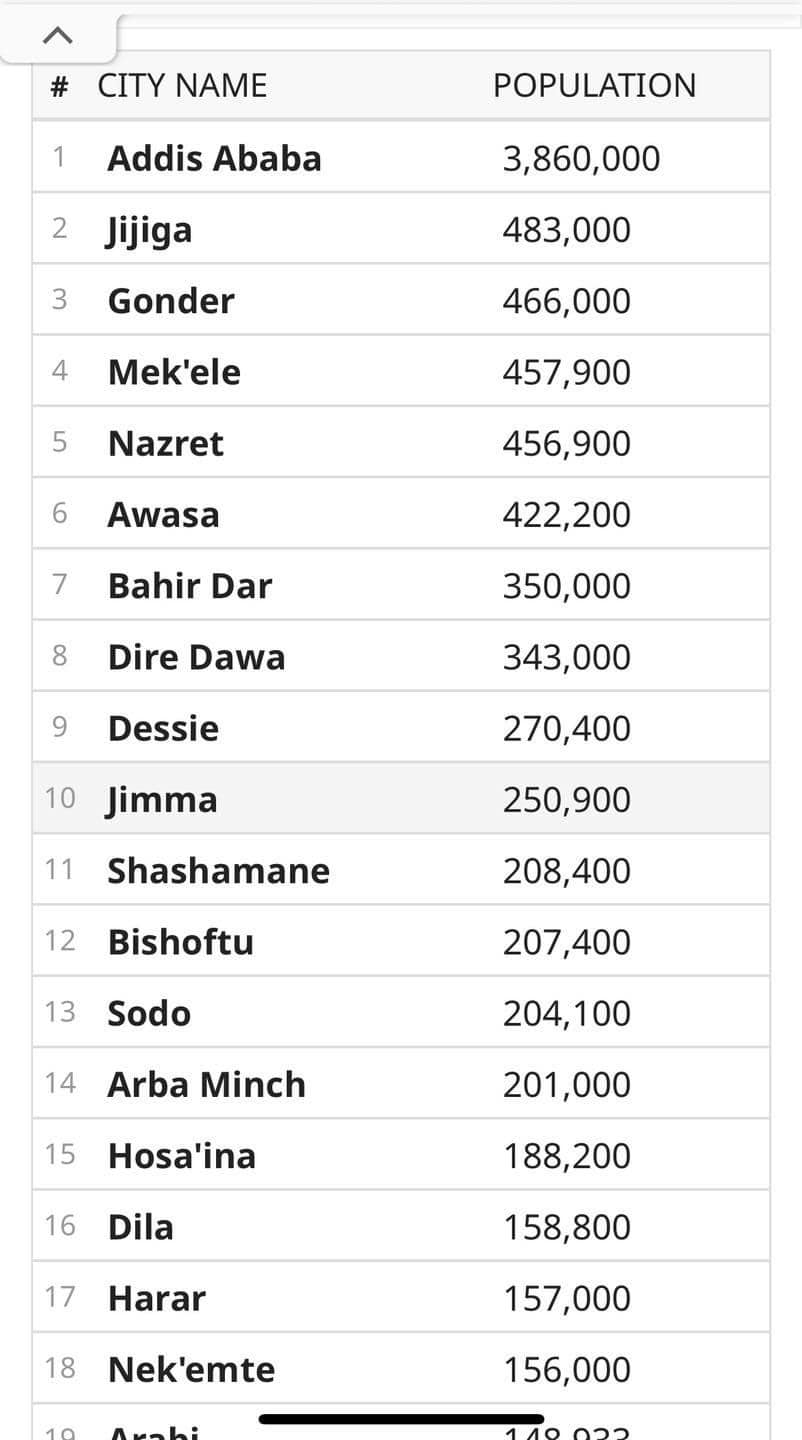Open the Hosa'ina city link

182,1156
